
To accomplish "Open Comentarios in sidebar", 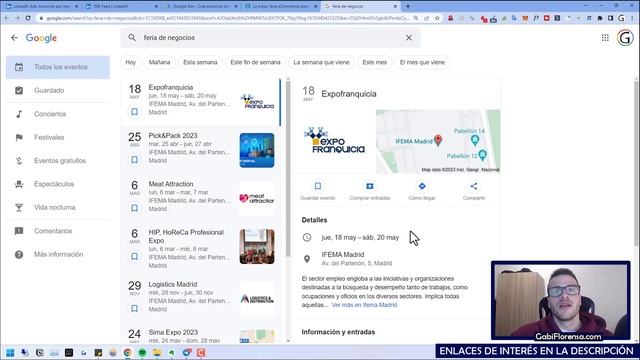I will click(x=58, y=231).
